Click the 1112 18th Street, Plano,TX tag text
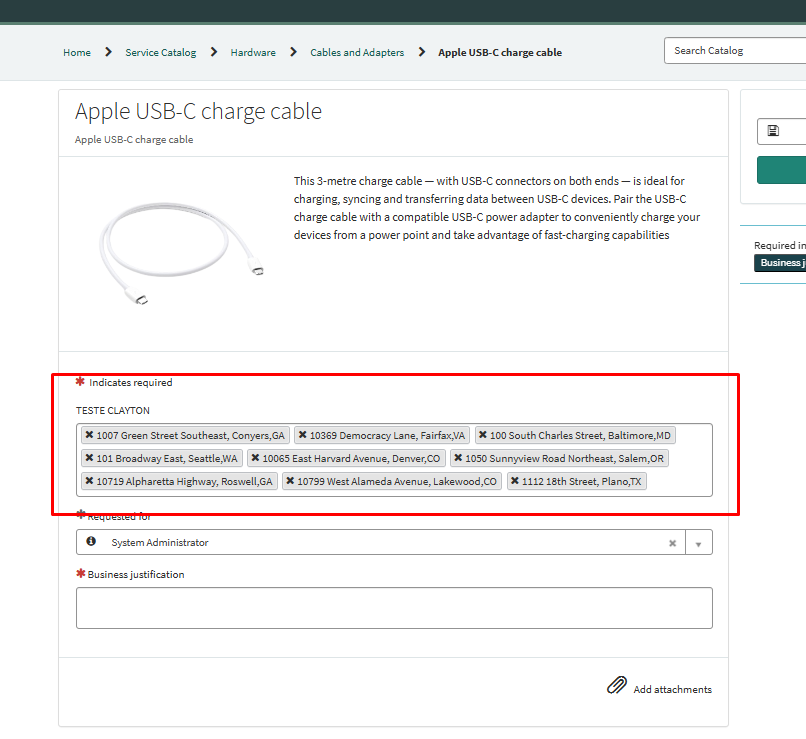The image size is (806, 739). (x=581, y=482)
